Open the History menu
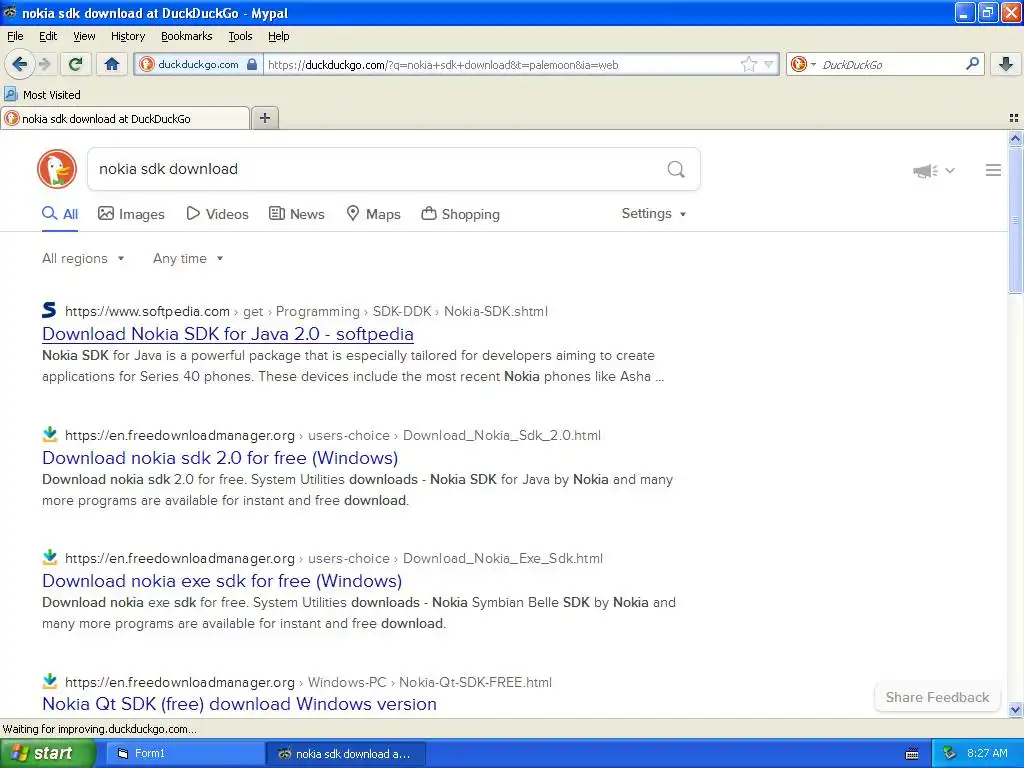 (x=127, y=36)
